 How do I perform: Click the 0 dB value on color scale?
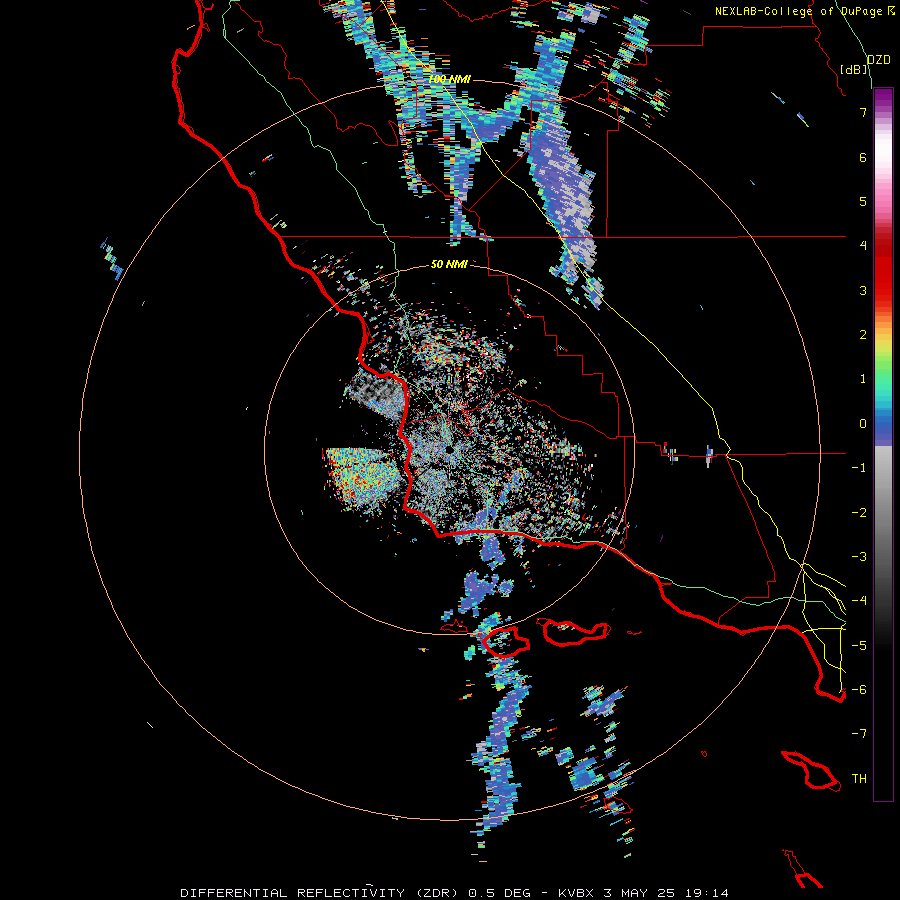[863, 424]
